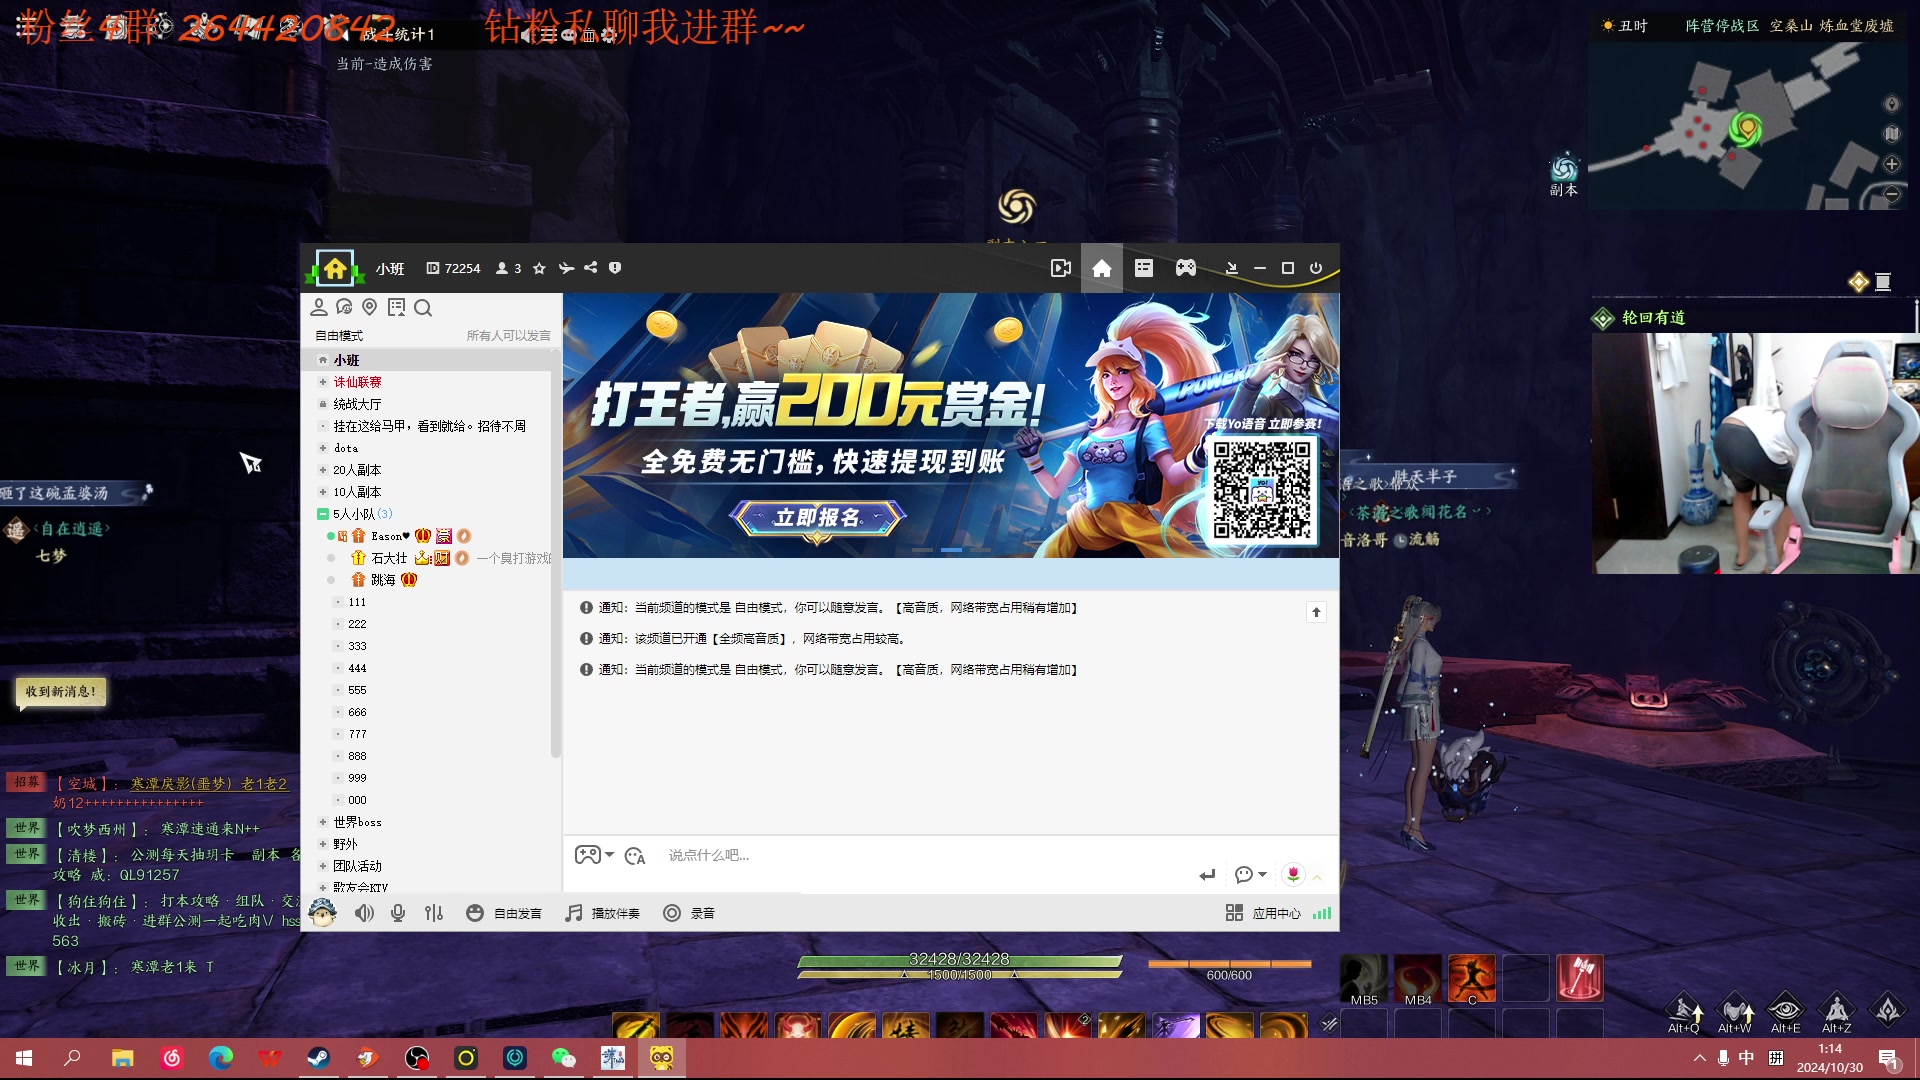Viewport: 1920px width, 1080px height.
Task: Favorite channel with the star icon
Action: 539,268
